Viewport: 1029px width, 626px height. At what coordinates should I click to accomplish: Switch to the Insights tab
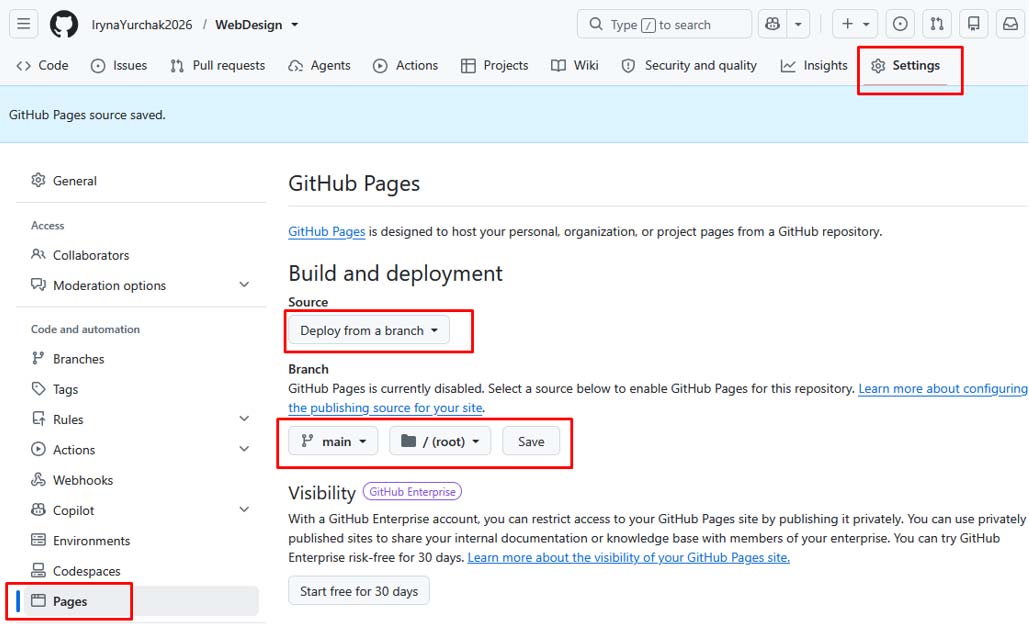pos(814,66)
